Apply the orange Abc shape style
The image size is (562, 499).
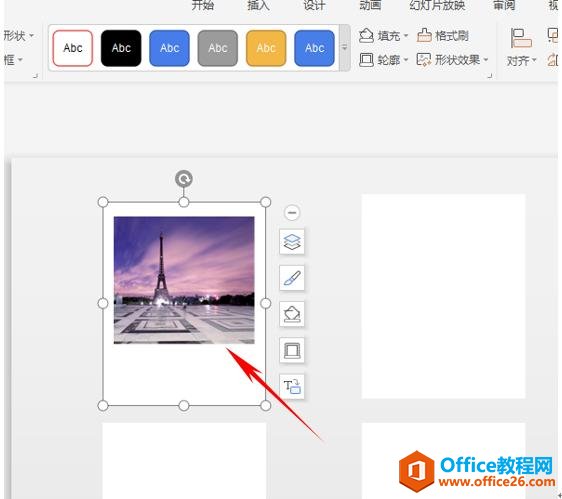tap(266, 48)
